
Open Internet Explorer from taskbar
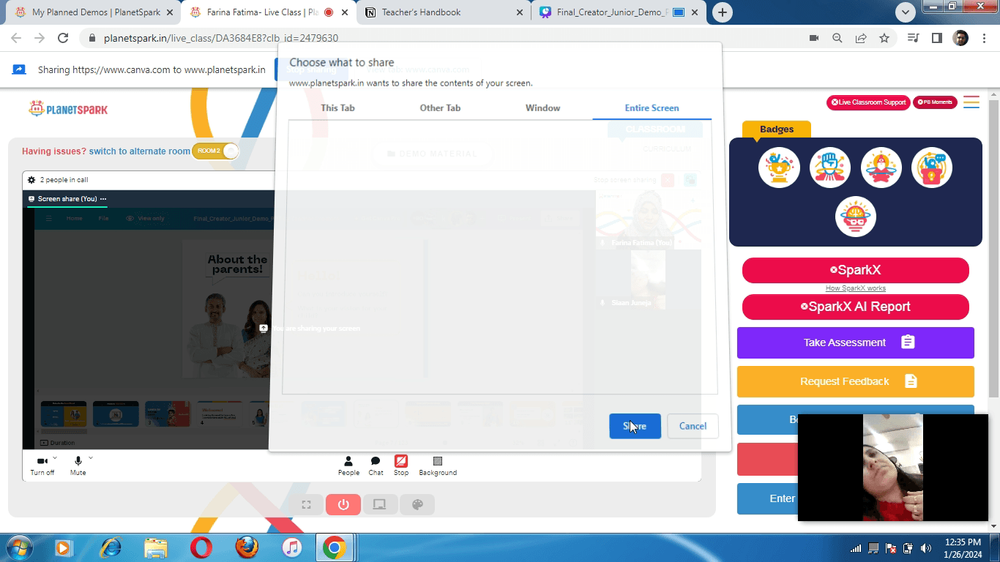[x=110, y=548]
